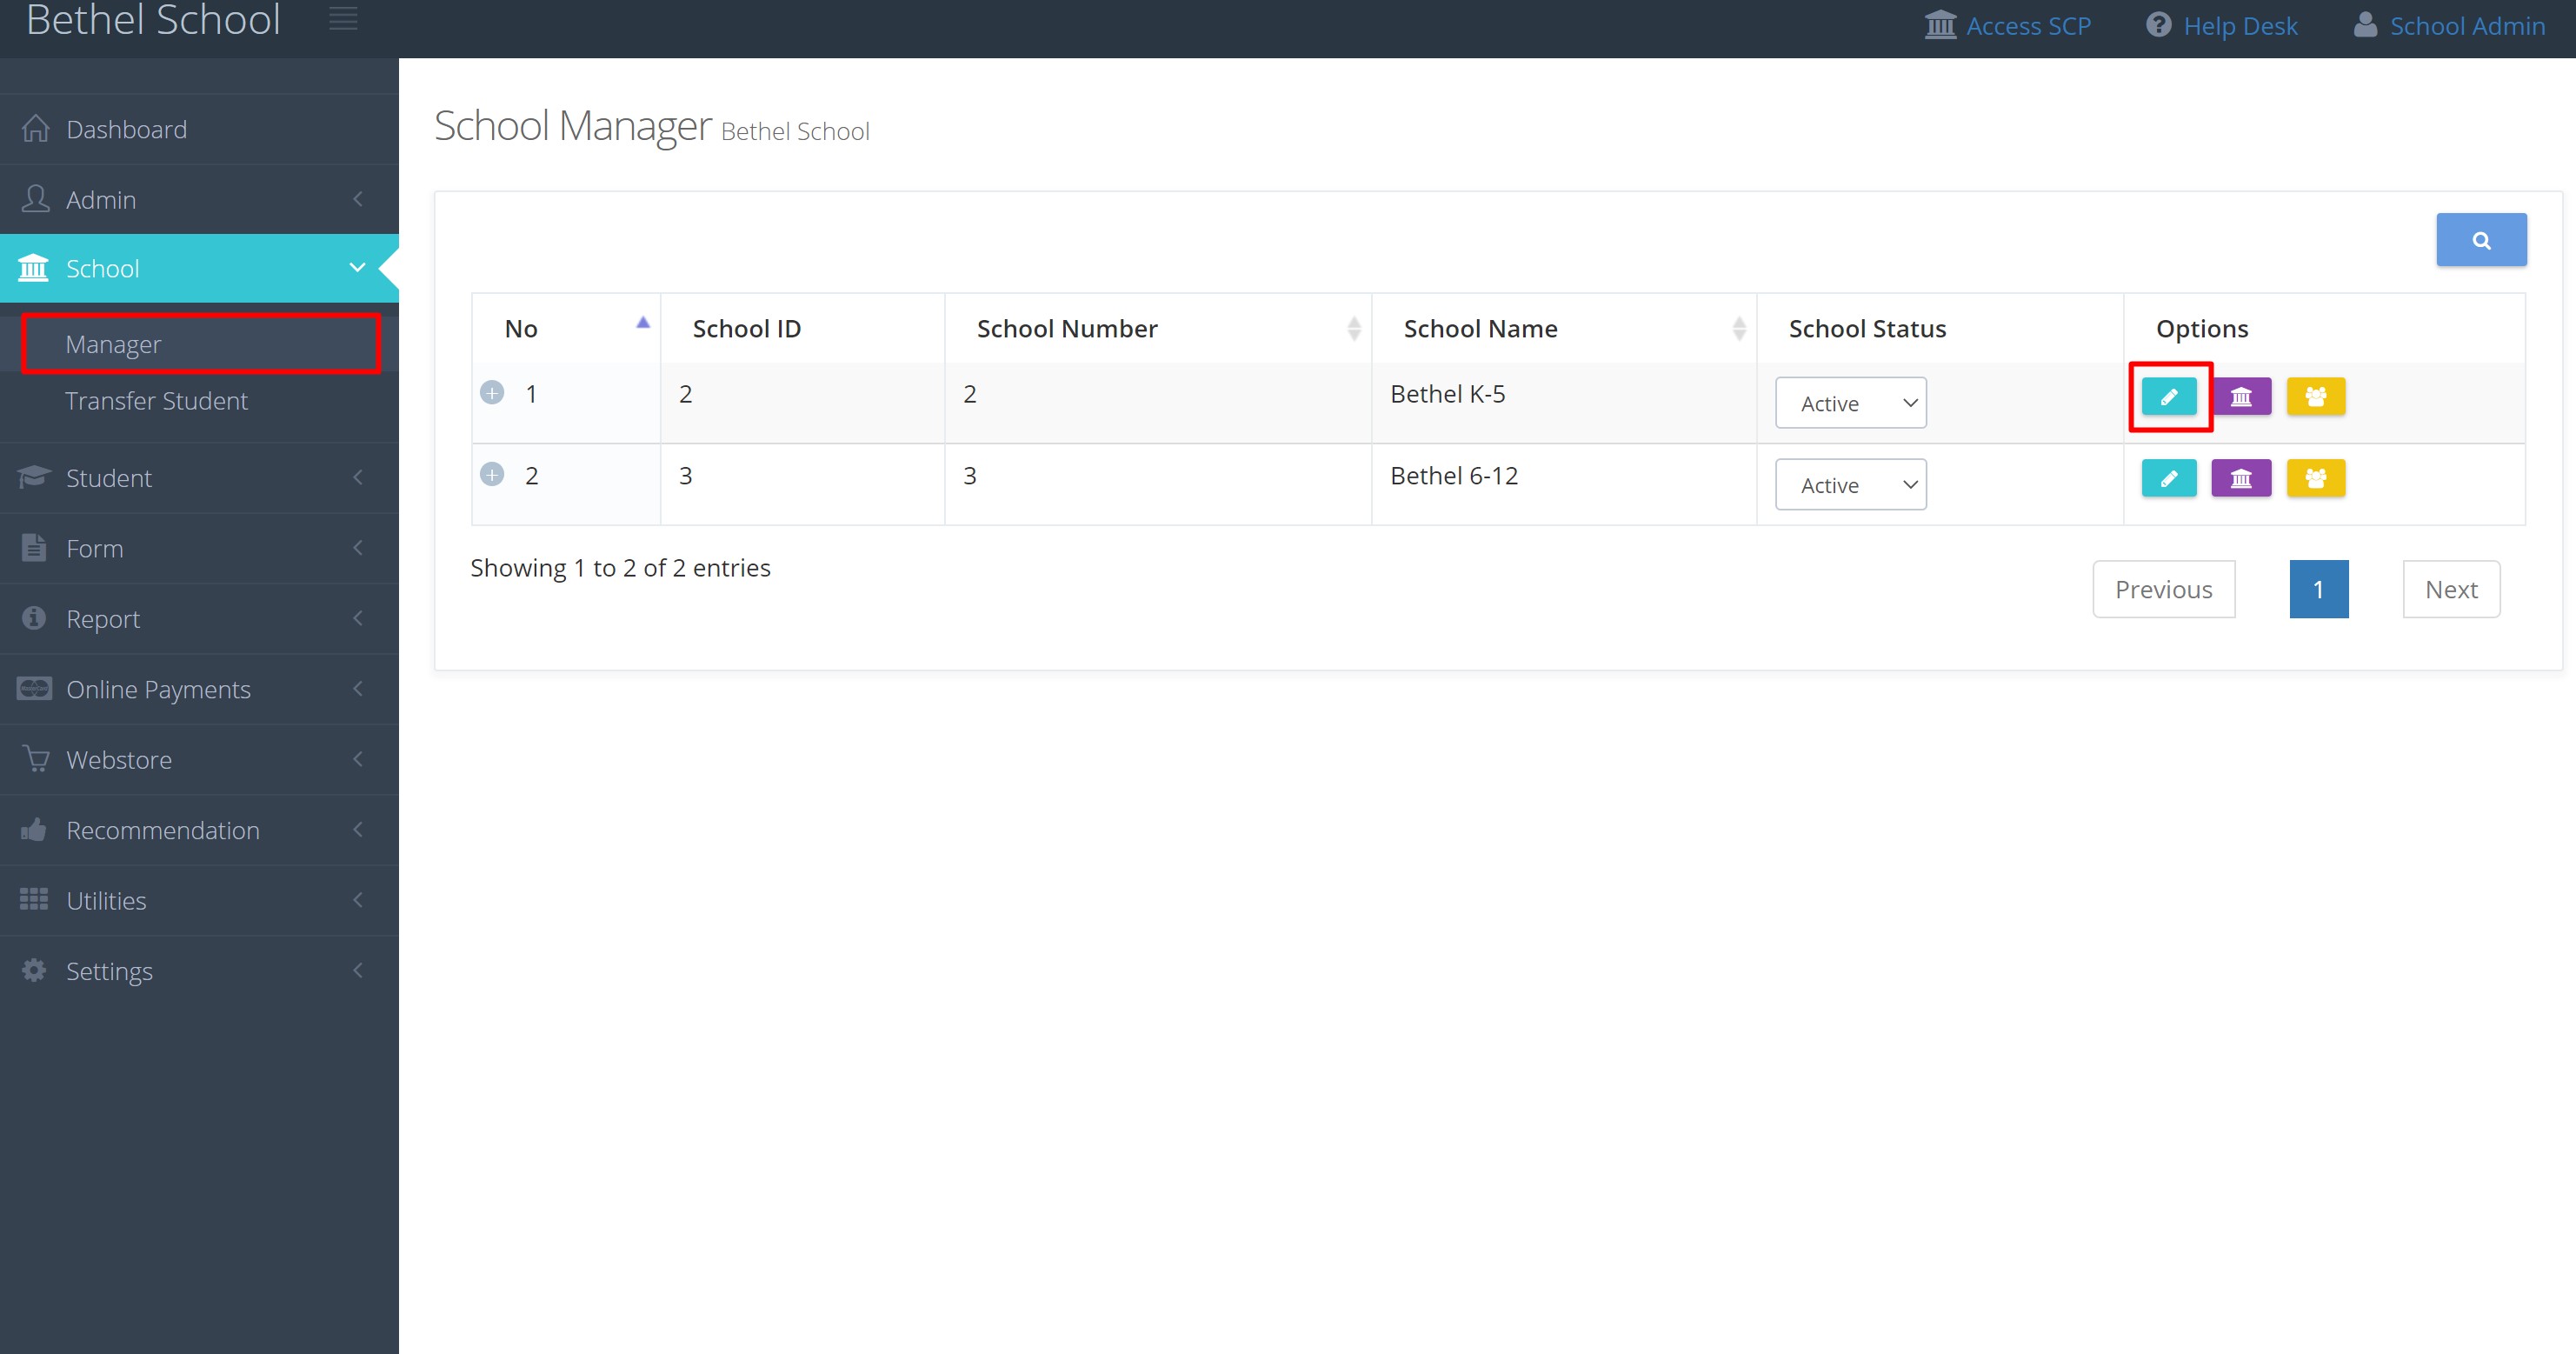Click the edit pencil icon for Bethel 6-12
This screenshot has height=1354, width=2576.
pos(2168,479)
